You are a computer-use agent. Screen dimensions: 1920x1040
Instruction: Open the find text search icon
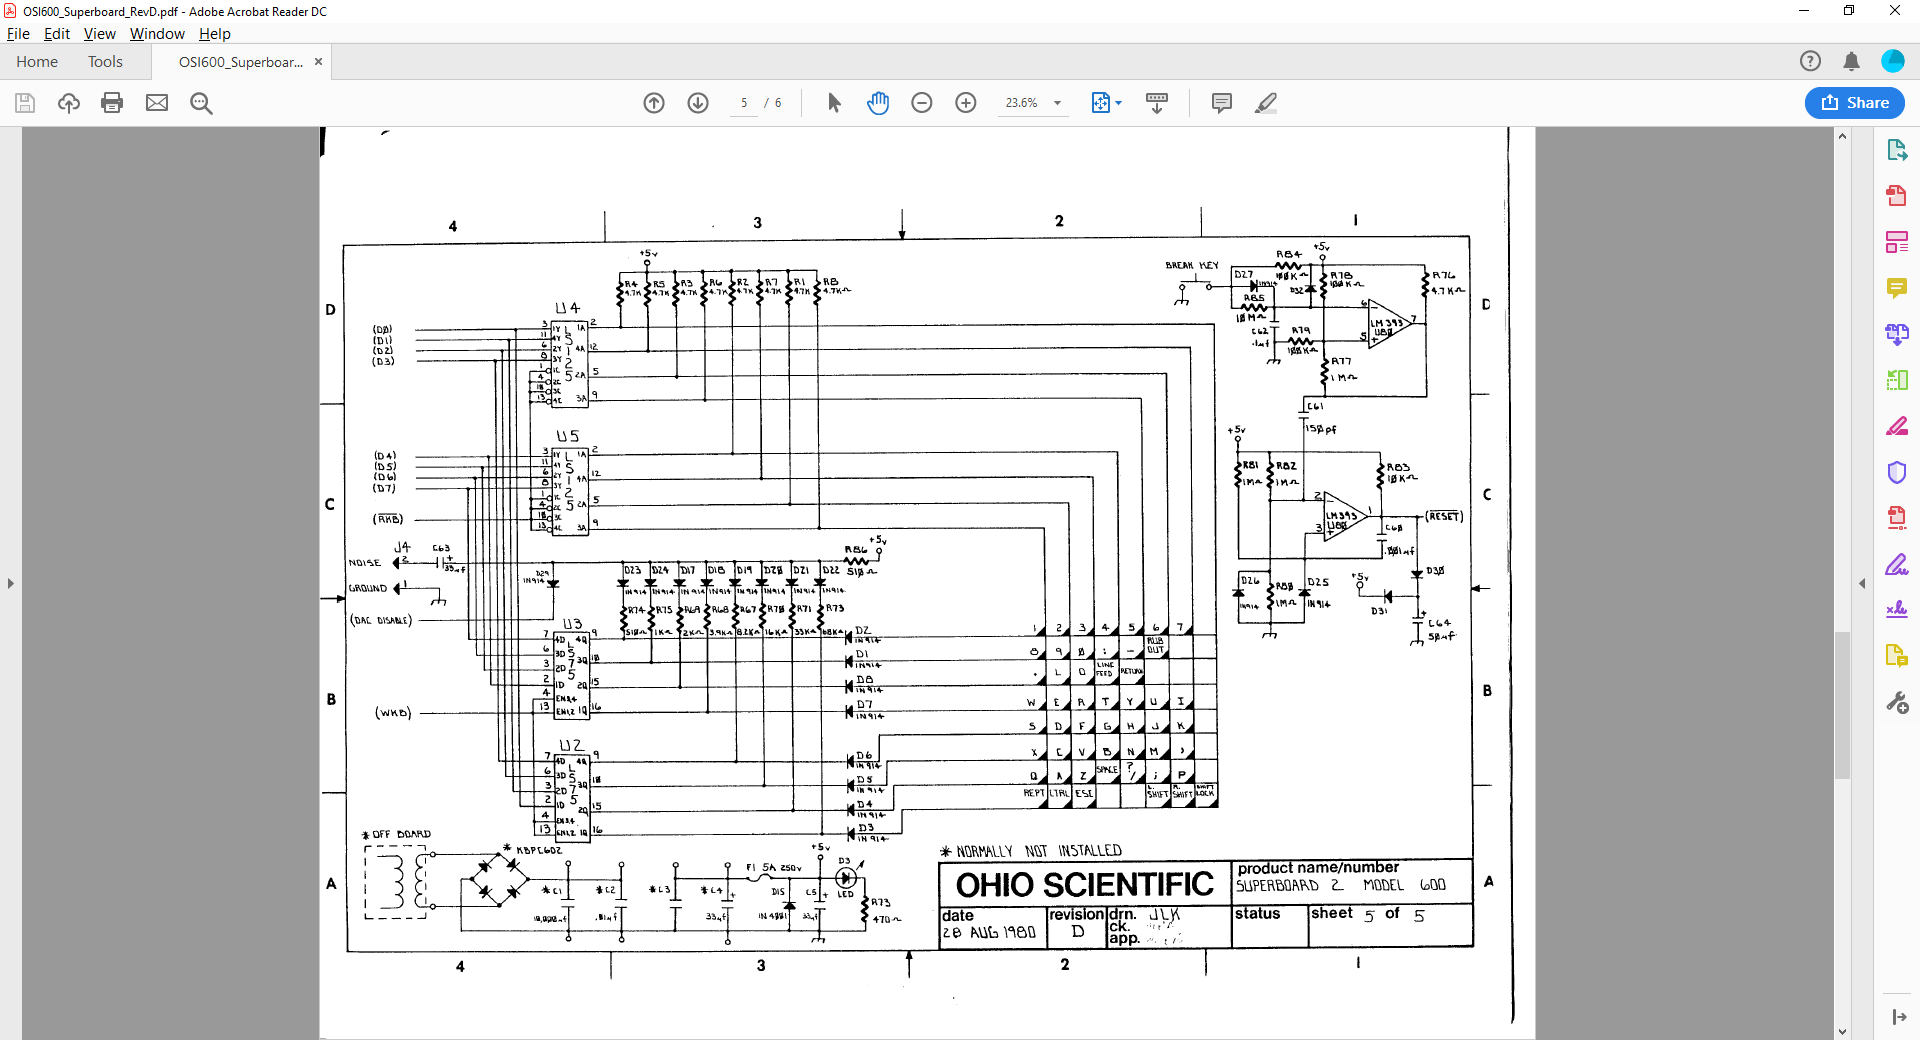201,103
